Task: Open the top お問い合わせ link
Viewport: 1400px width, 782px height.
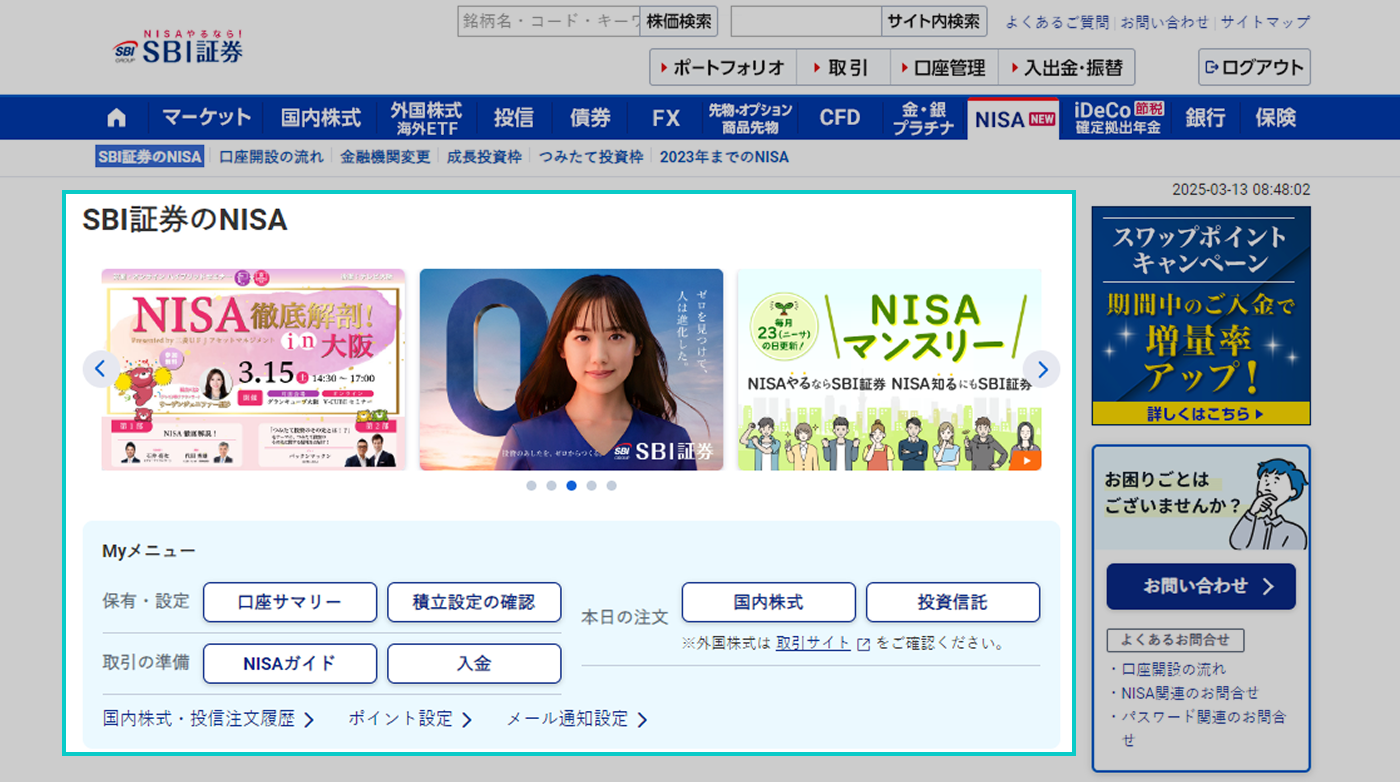Action: coord(1165,22)
